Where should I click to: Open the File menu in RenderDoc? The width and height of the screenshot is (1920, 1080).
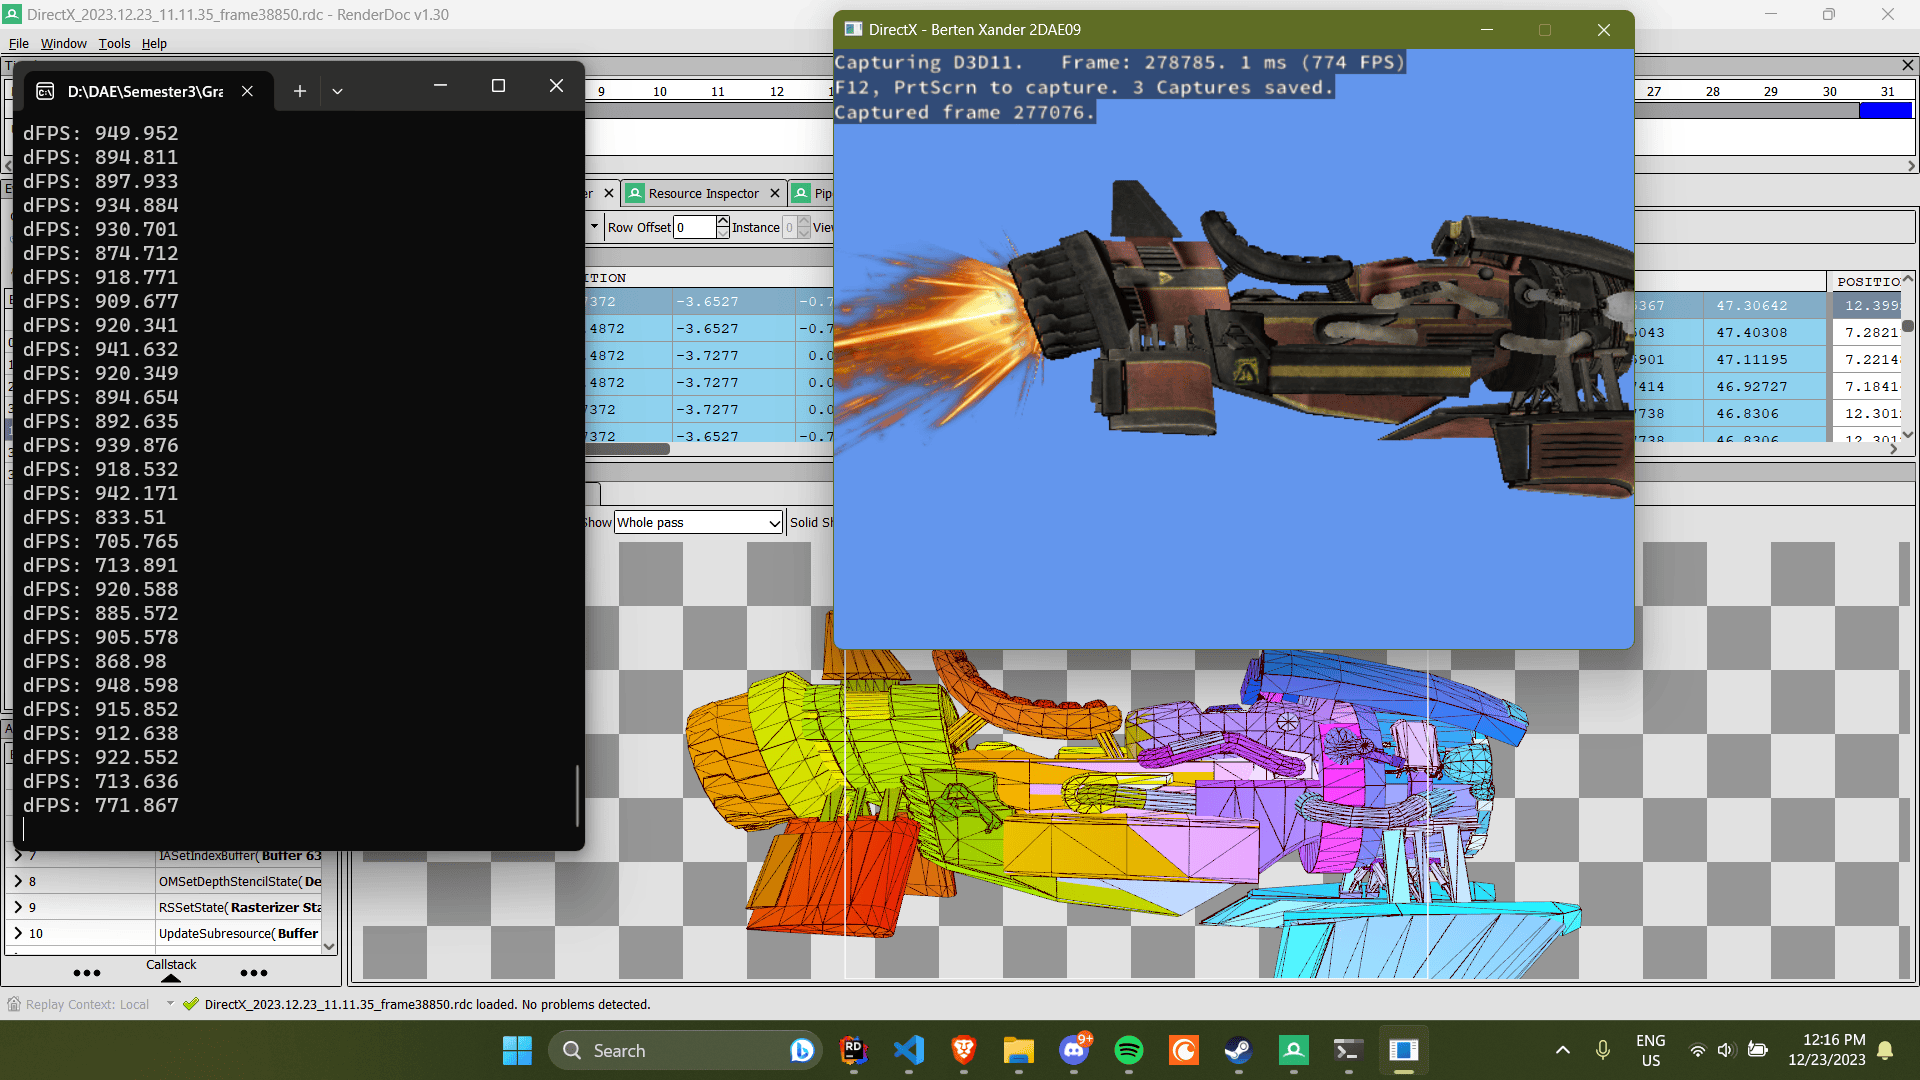(19, 44)
